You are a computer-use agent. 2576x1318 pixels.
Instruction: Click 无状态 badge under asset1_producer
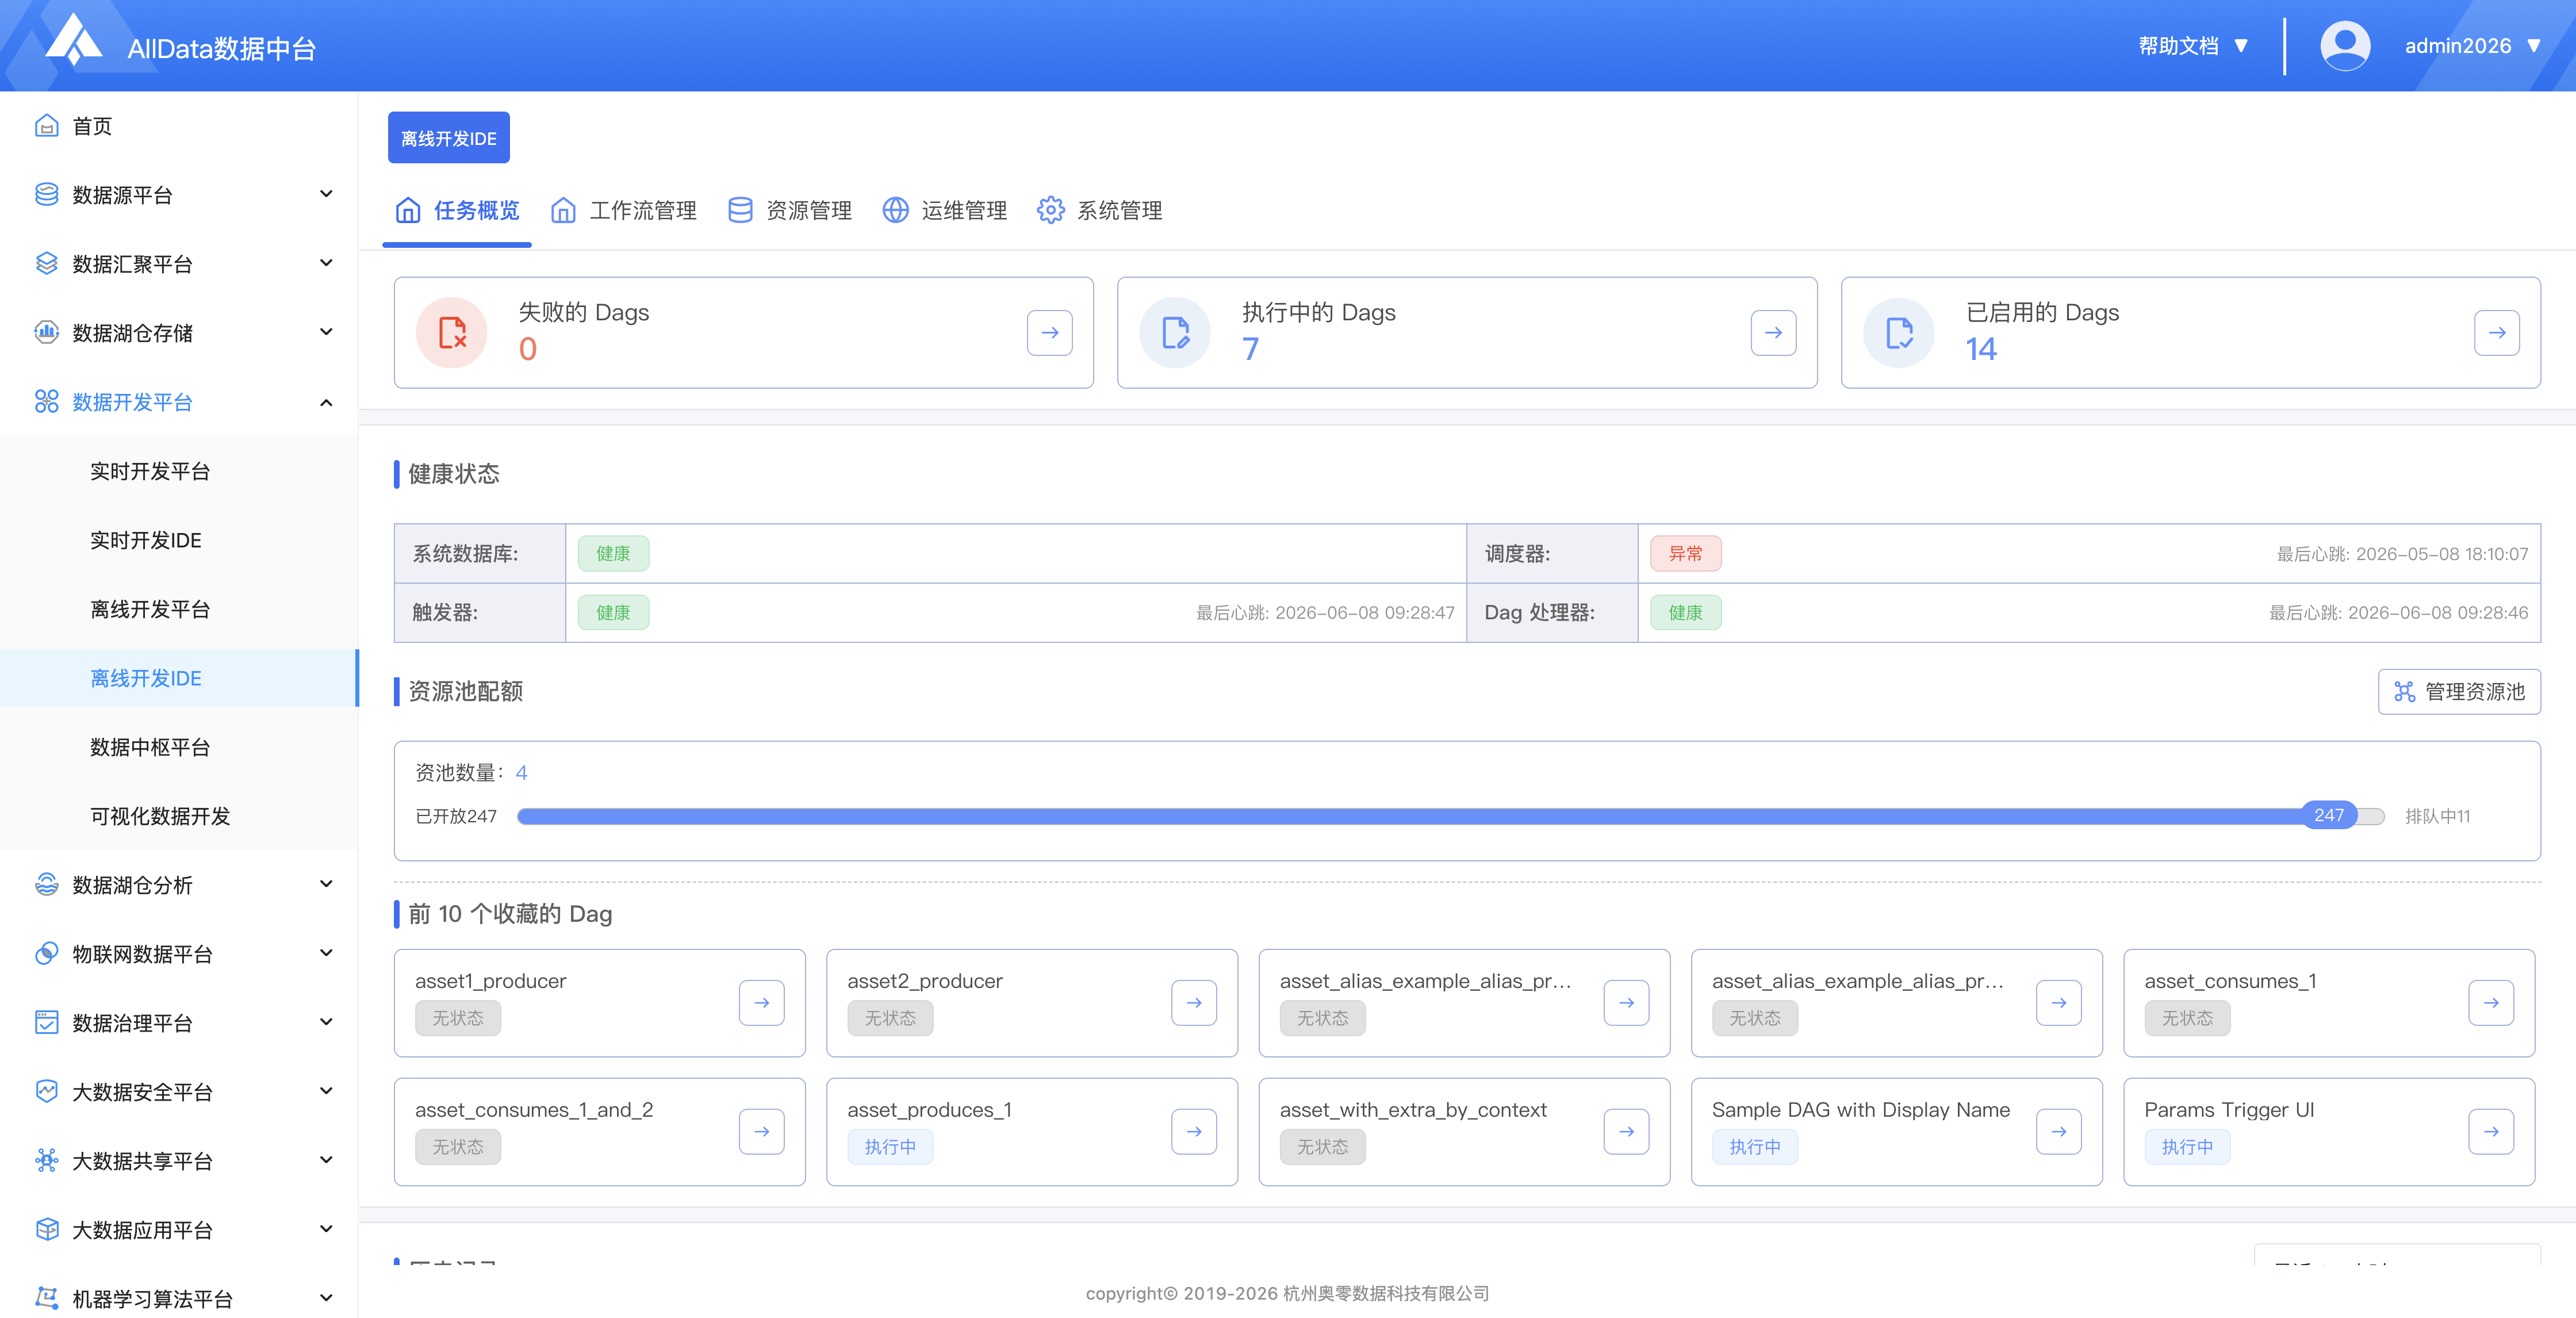(458, 1018)
